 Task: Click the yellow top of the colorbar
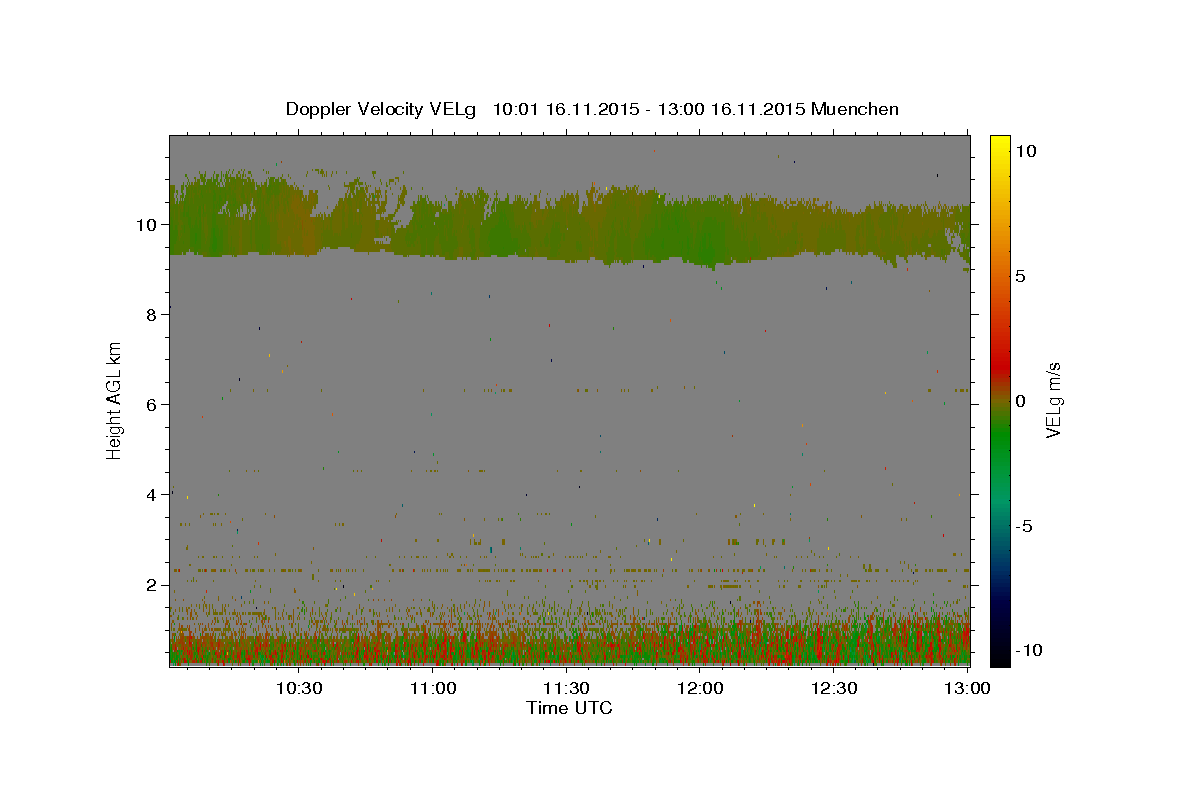click(x=1000, y=148)
